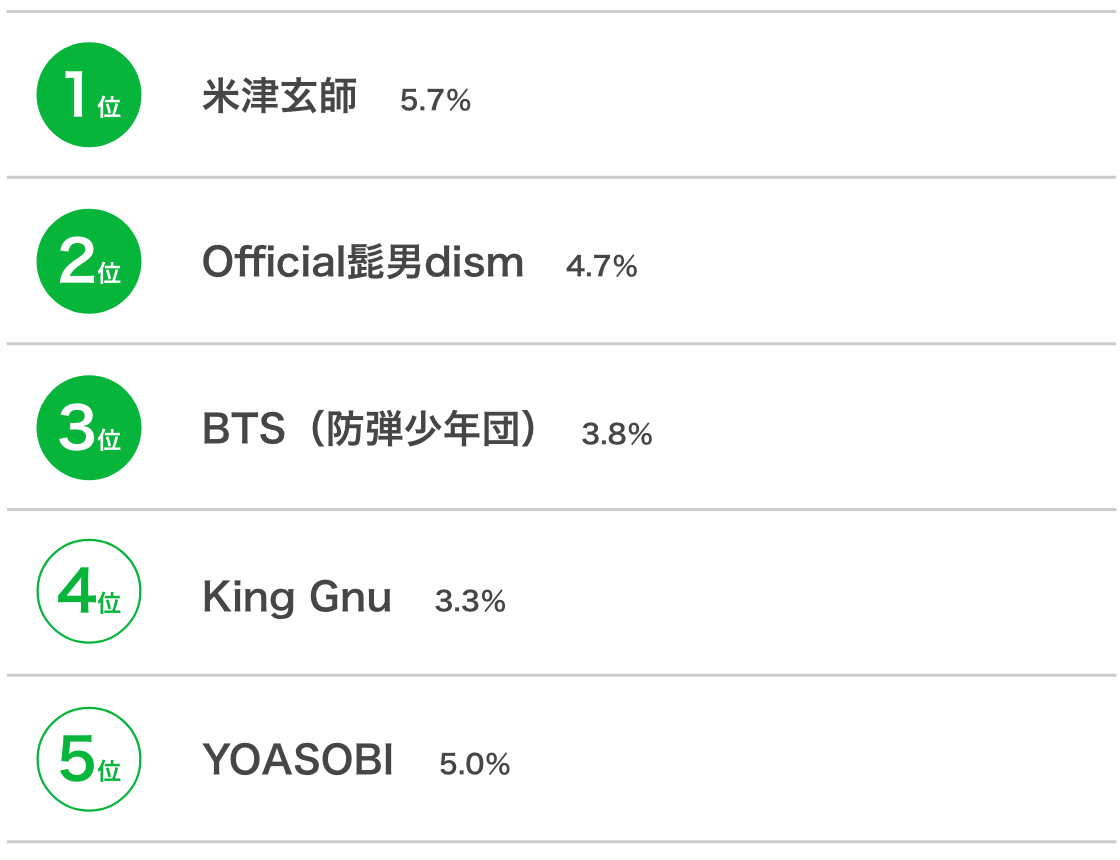Click the green 位 kanji in fifth-place badge
Image resolution: width=1120 pixels, height=860 pixels.
(109, 771)
